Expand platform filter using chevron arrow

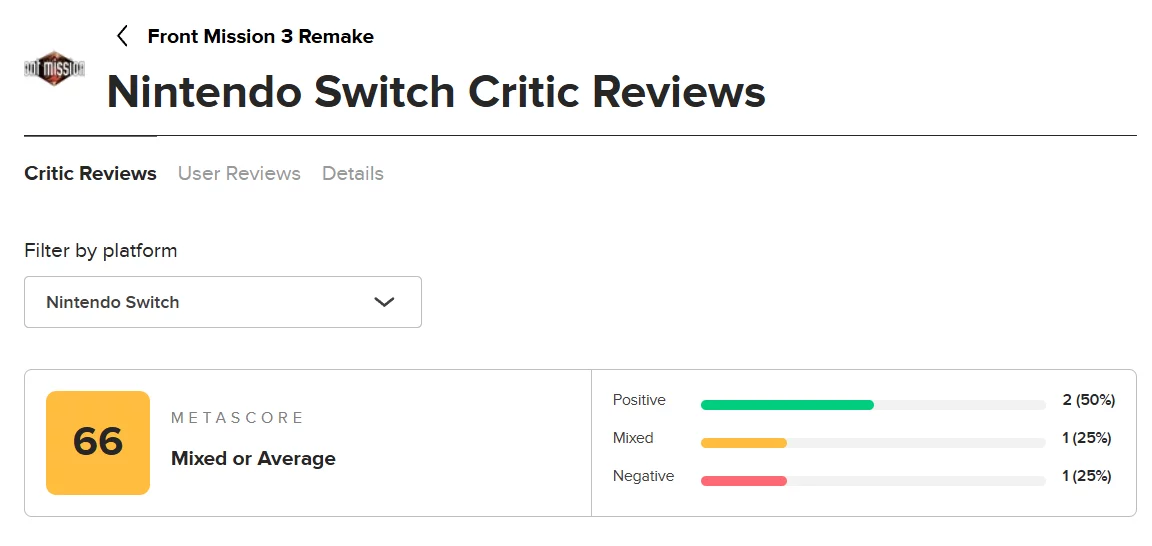tap(384, 302)
